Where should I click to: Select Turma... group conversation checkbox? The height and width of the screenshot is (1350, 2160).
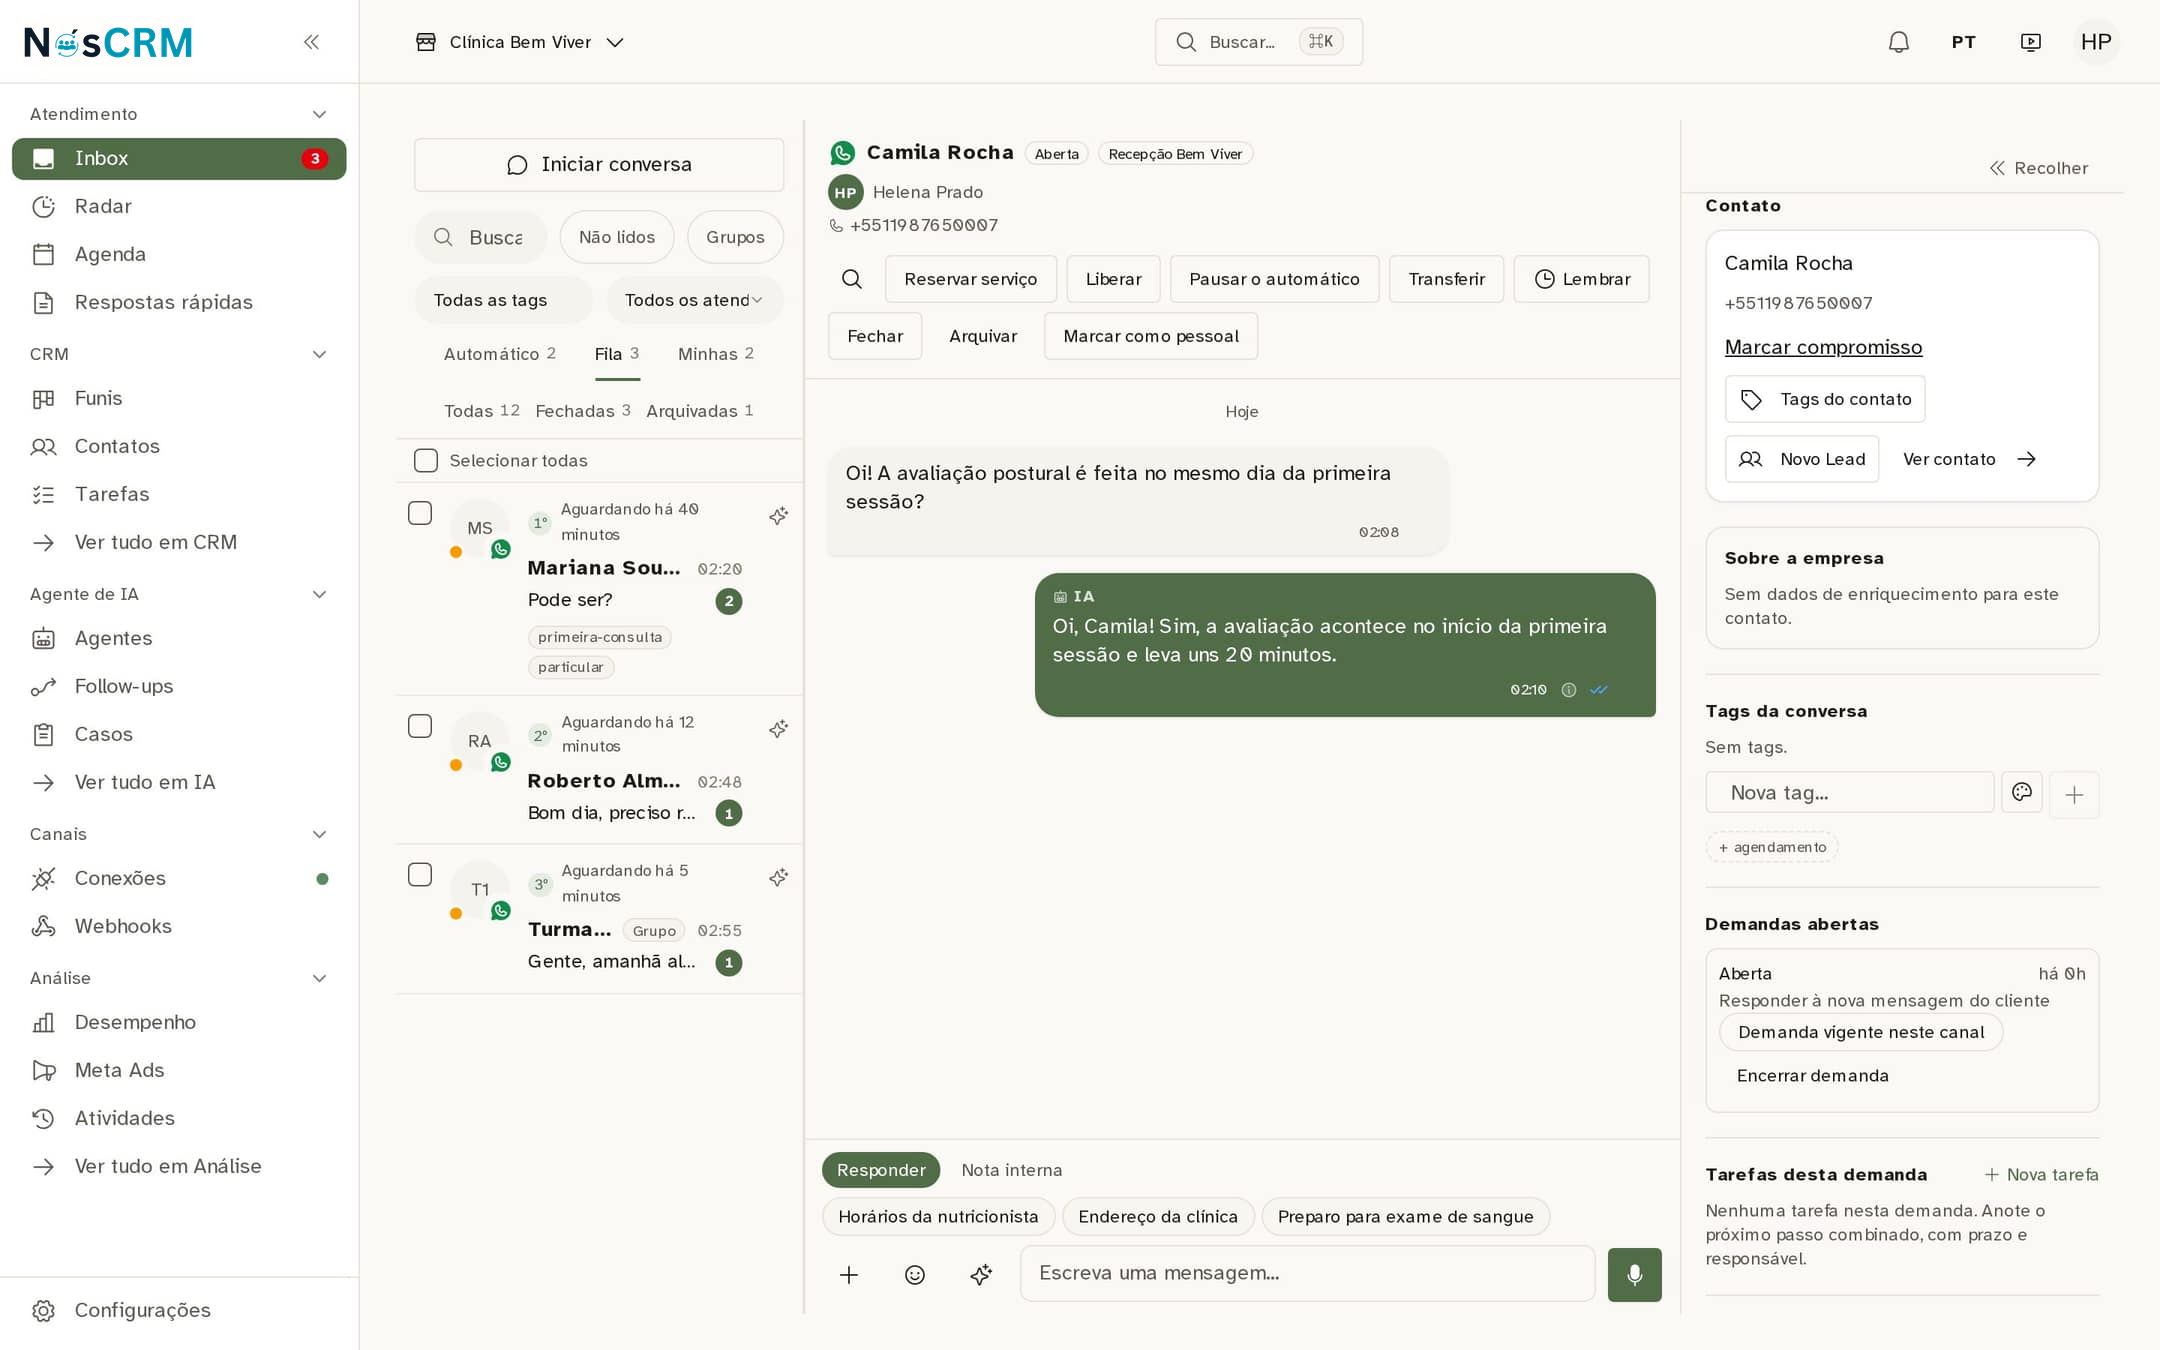(420, 875)
